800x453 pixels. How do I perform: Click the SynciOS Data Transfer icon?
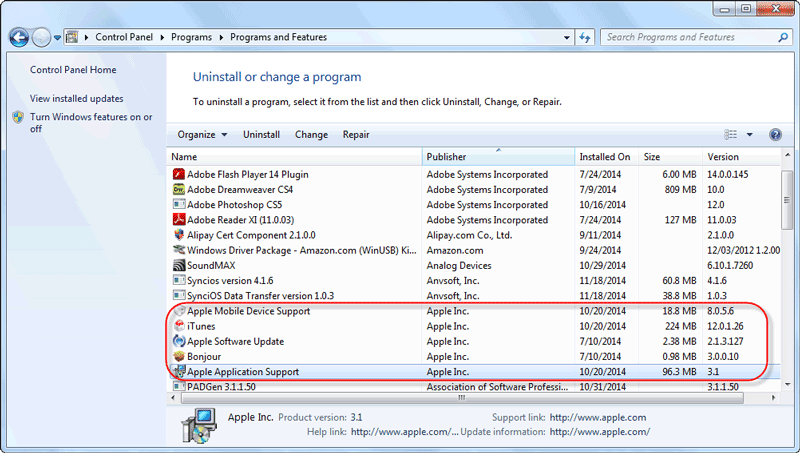coord(179,296)
